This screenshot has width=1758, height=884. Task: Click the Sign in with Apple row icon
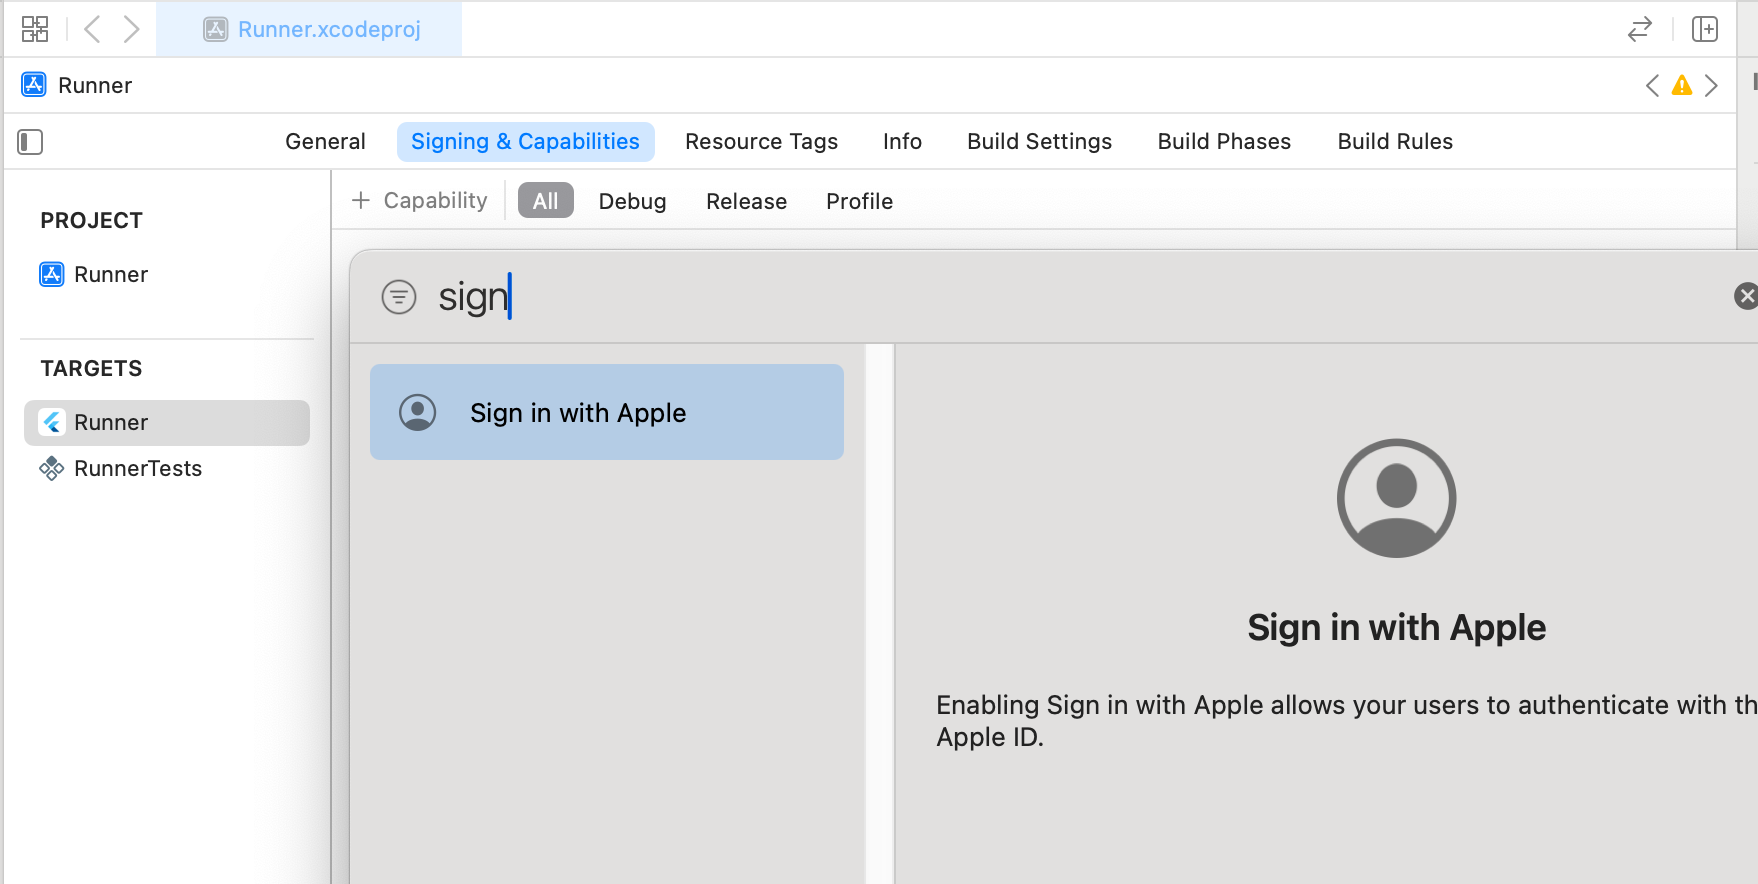(x=418, y=412)
